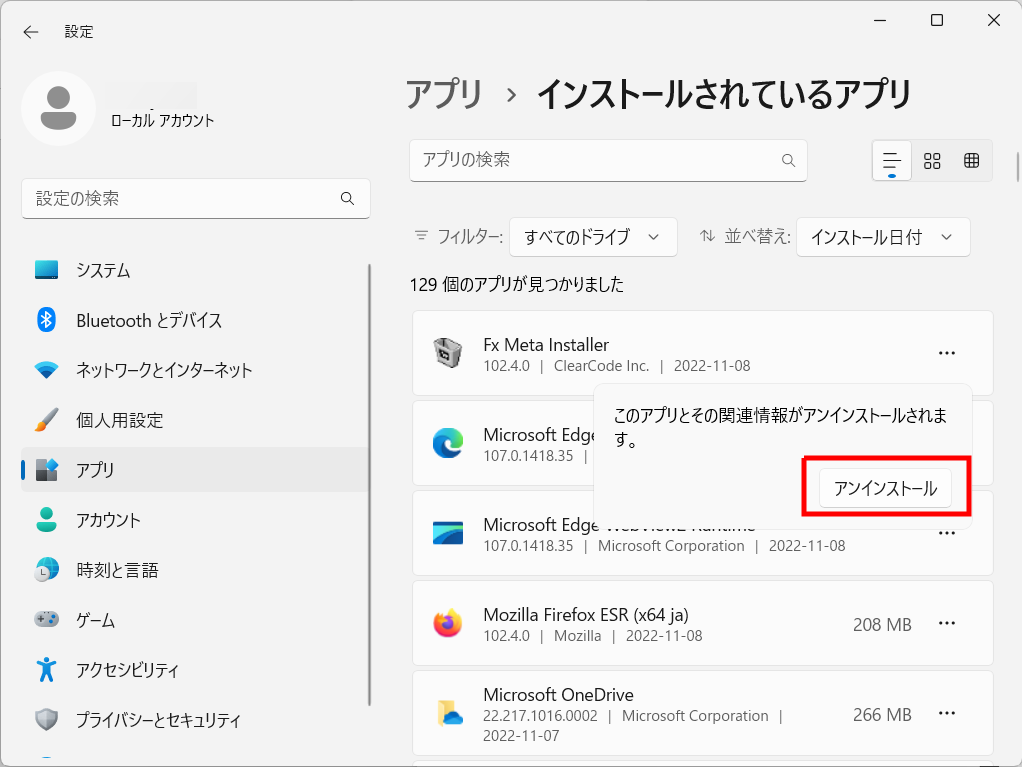
Task: Click the local account avatar icon
Action: 59,108
